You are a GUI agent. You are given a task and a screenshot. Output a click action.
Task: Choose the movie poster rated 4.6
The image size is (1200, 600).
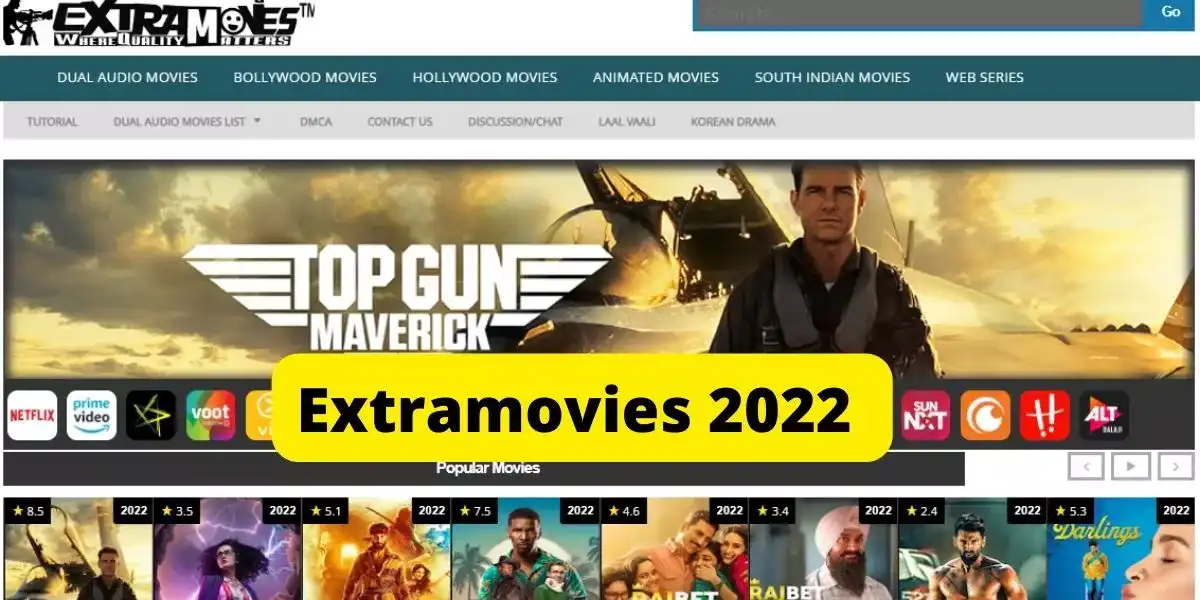(674, 549)
